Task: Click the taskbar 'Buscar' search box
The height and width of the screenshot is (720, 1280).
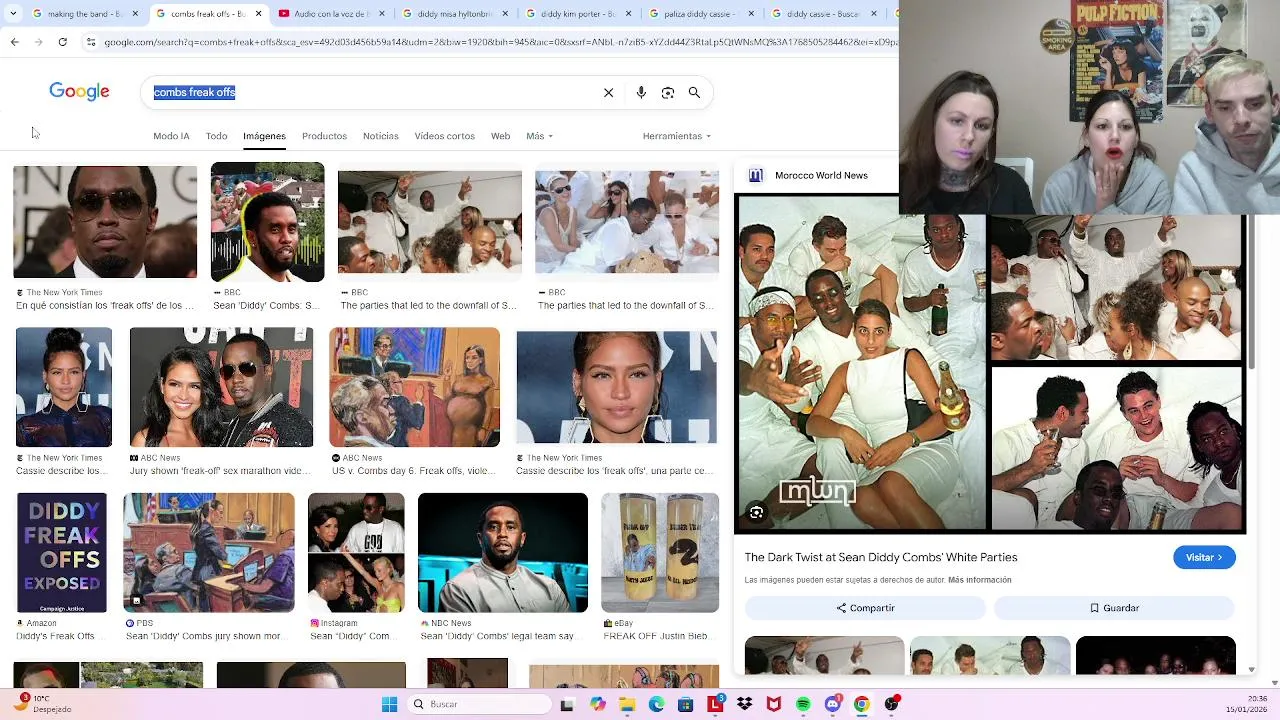Action: point(480,704)
